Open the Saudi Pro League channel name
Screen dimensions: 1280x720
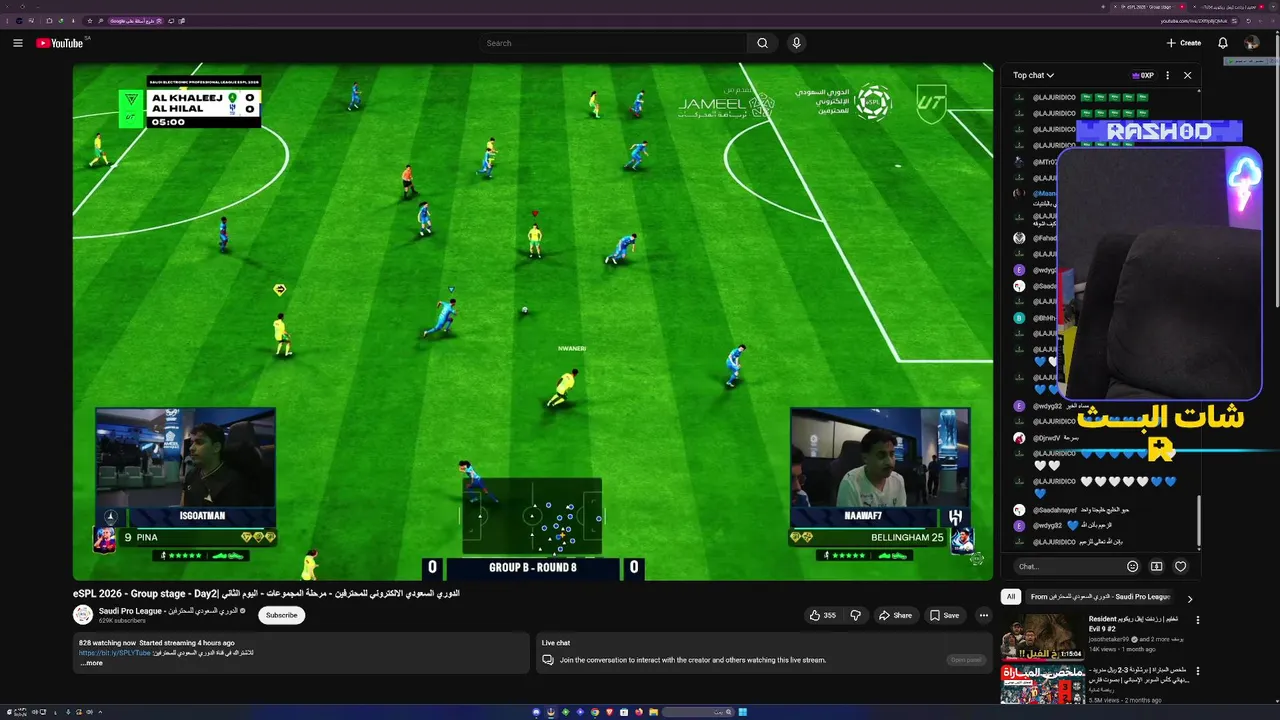[x=168, y=610]
